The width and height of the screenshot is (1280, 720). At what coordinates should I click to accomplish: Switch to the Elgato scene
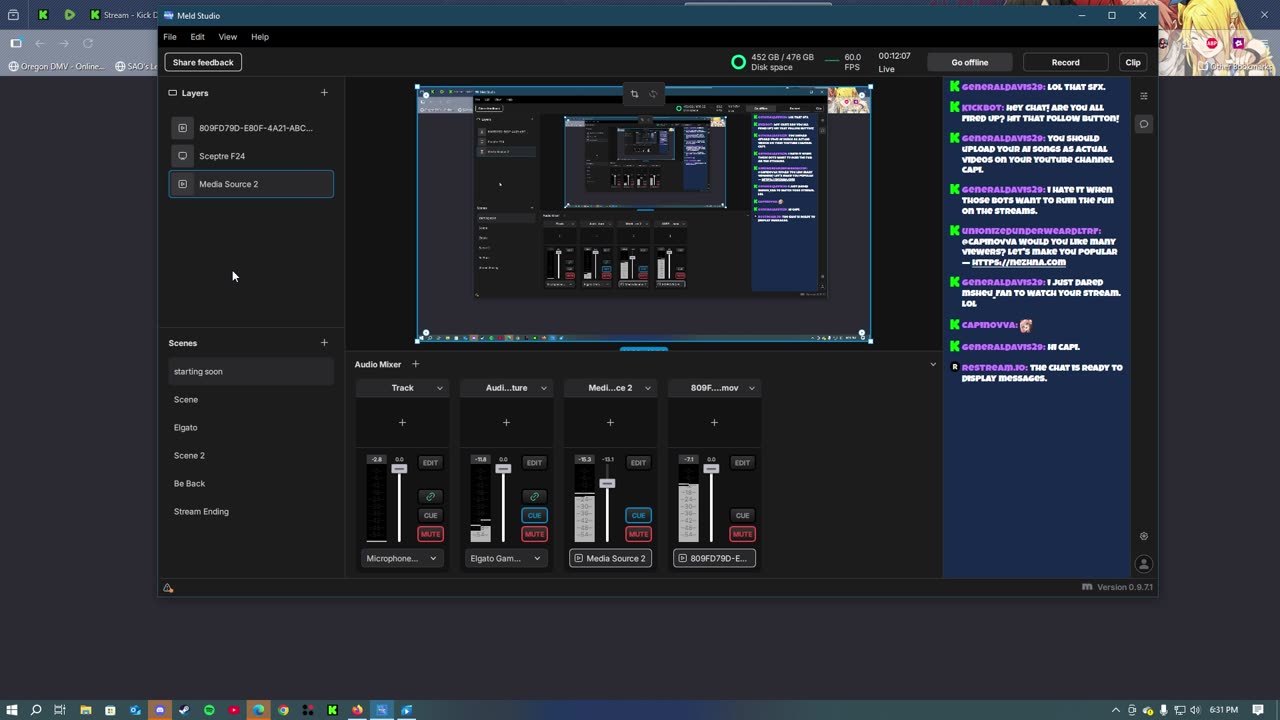pos(251,427)
